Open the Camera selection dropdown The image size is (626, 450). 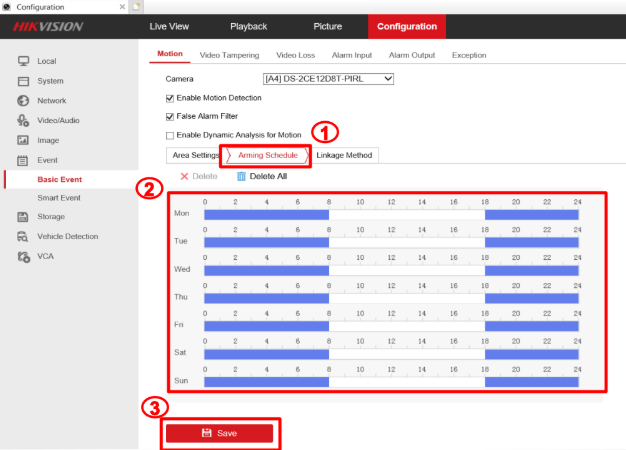[328, 78]
